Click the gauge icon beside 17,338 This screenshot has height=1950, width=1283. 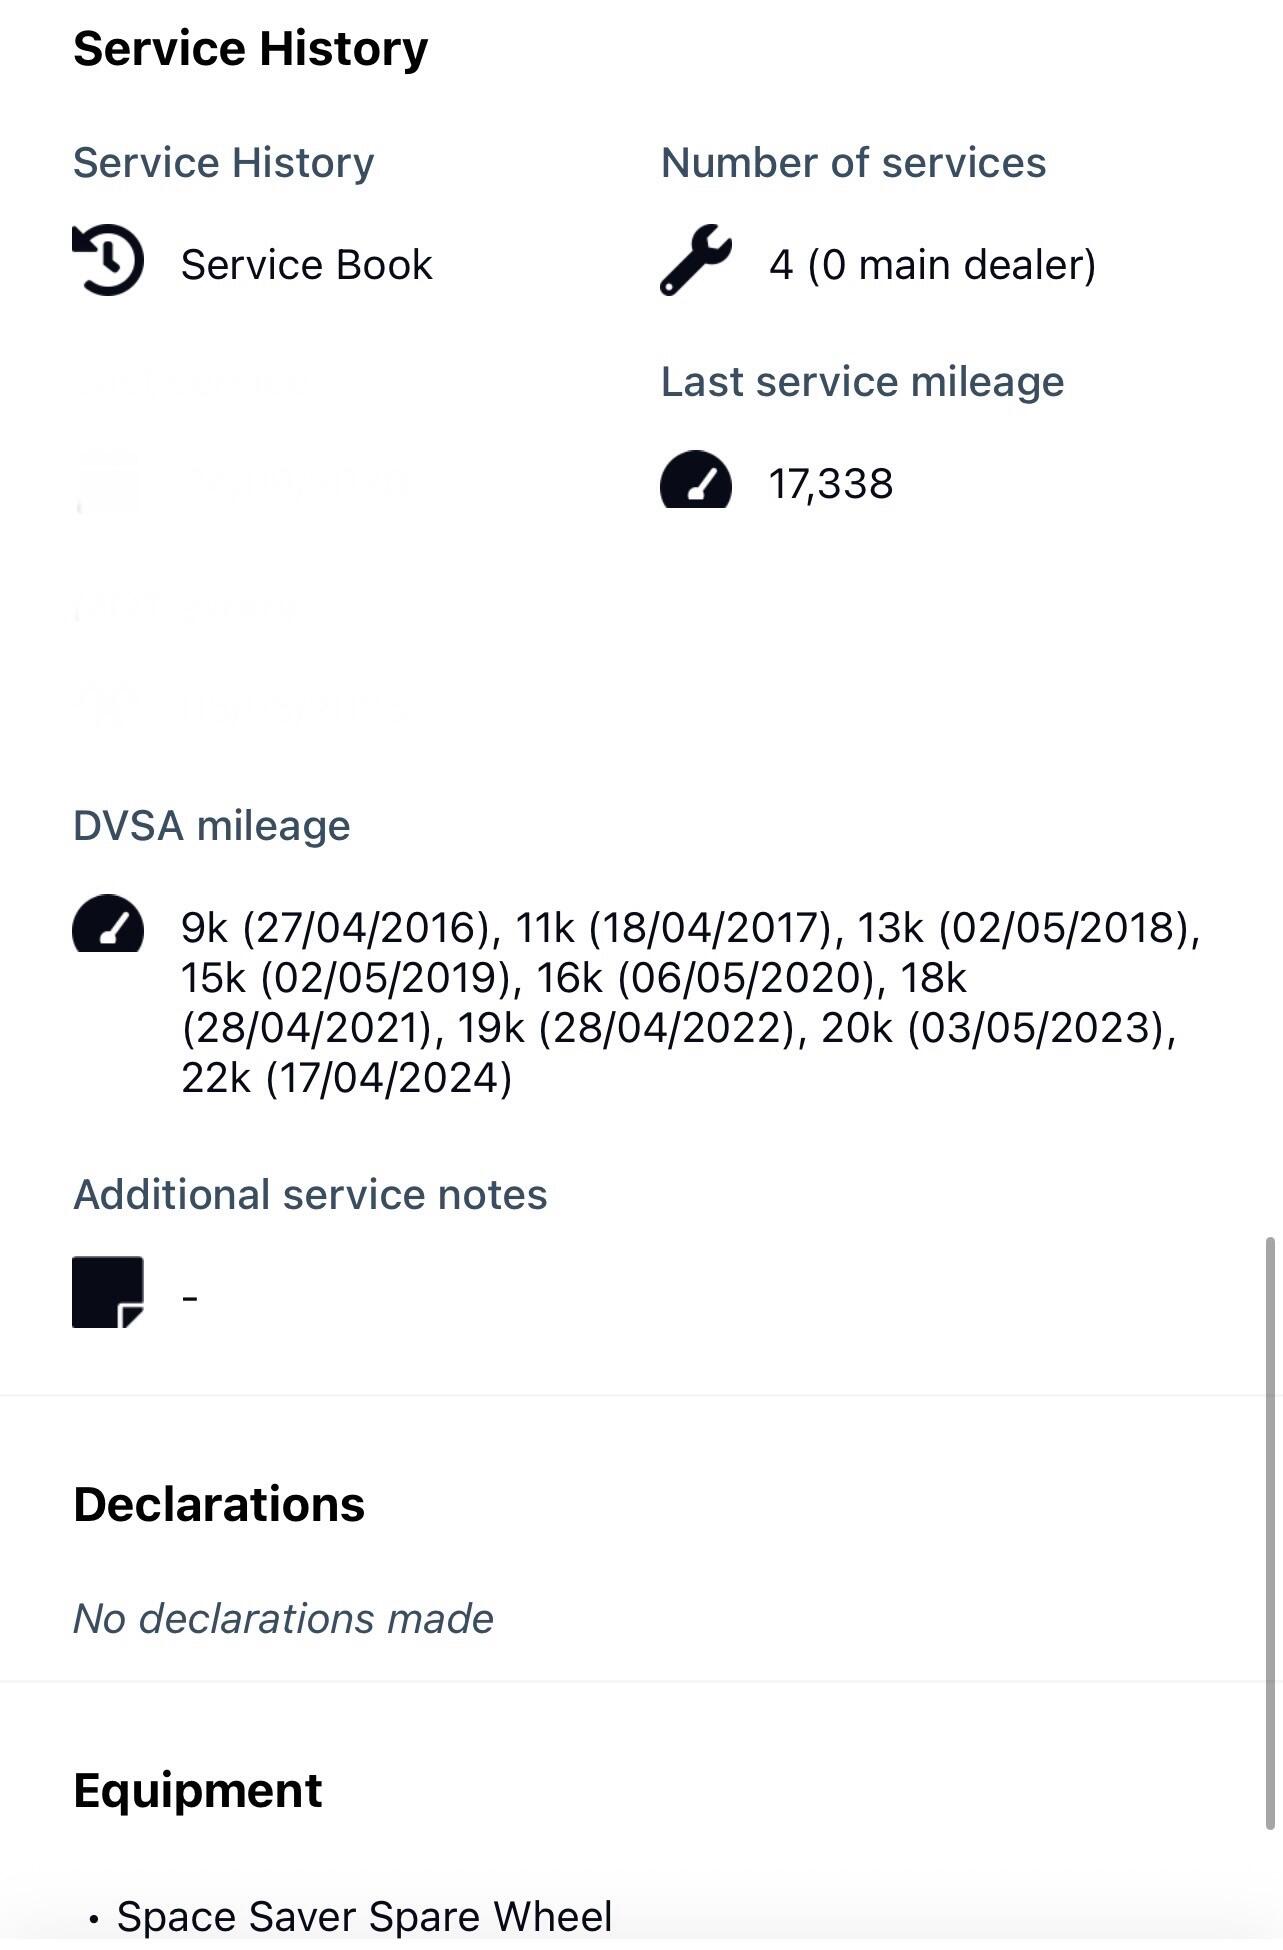(696, 481)
